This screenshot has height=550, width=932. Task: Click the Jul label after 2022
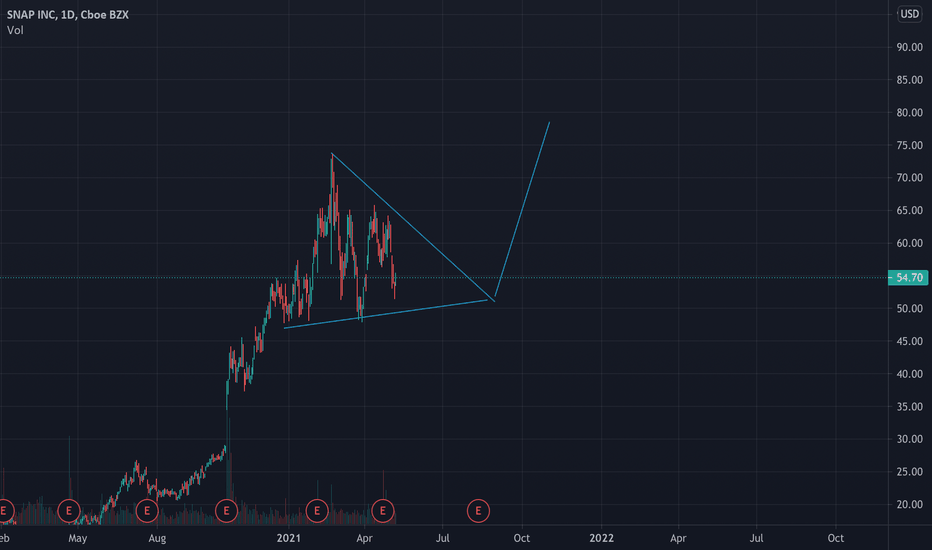click(756, 538)
